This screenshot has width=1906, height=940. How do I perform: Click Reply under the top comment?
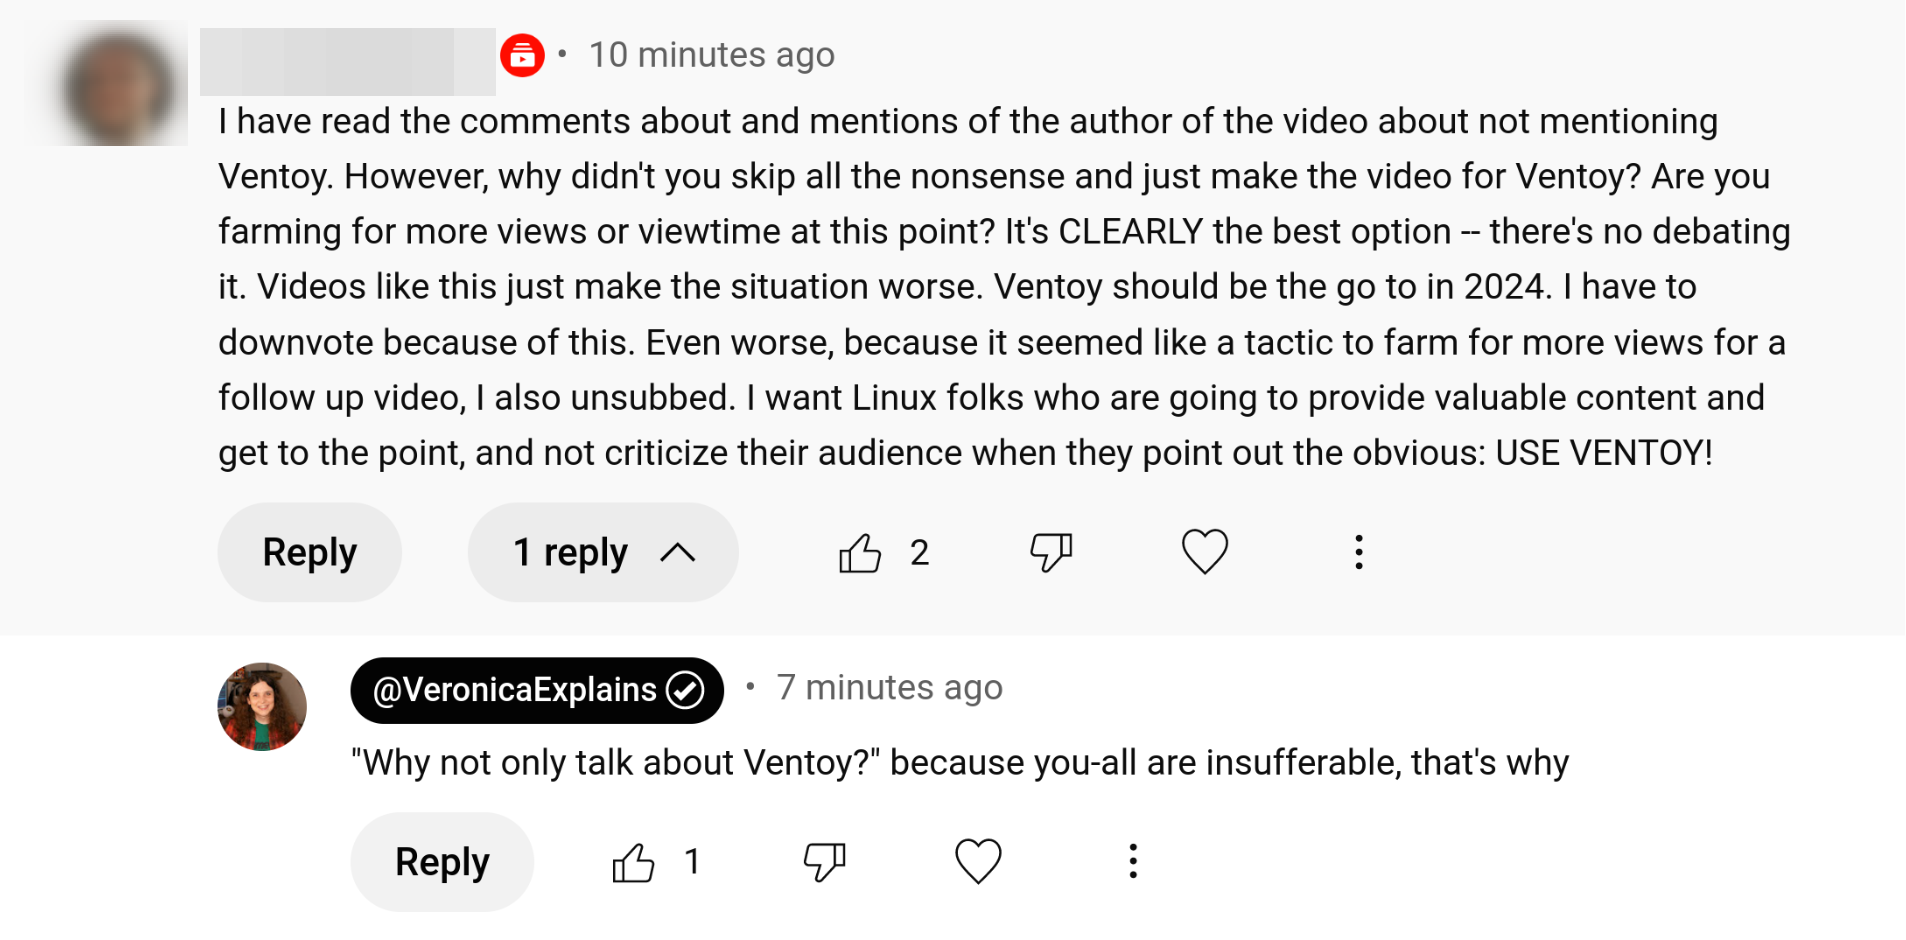click(309, 553)
